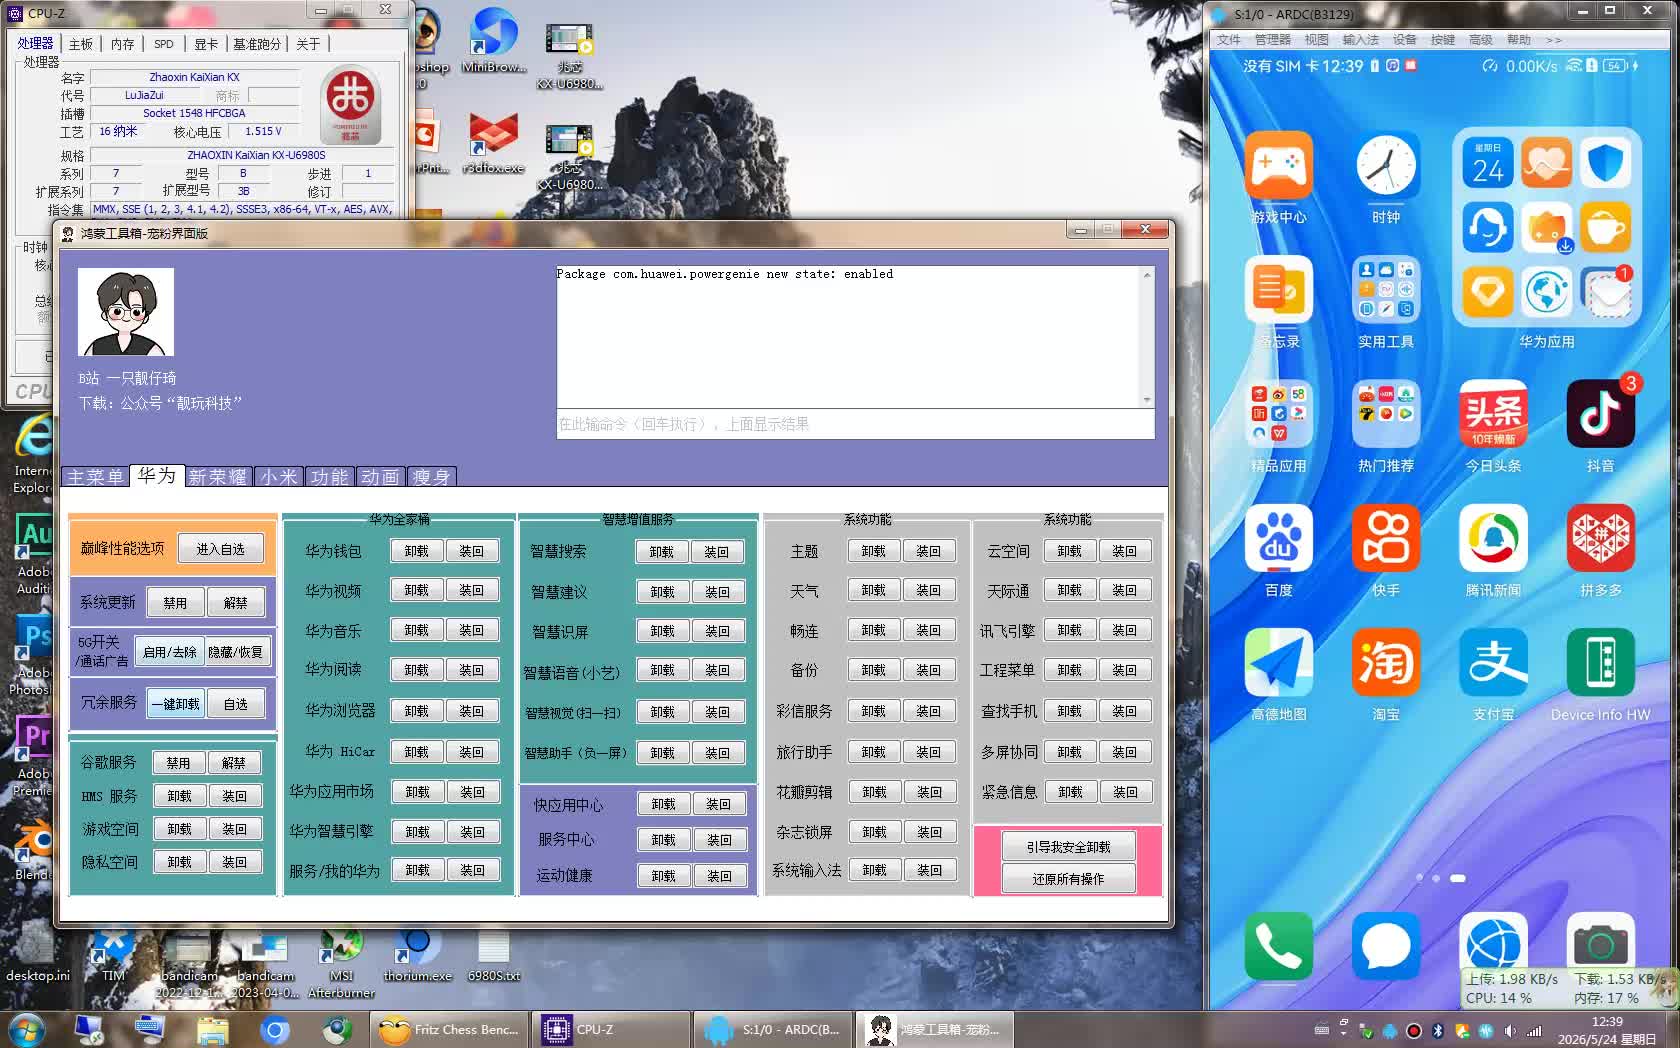Open the MSI Afterburner desktop shortcut

[341, 964]
